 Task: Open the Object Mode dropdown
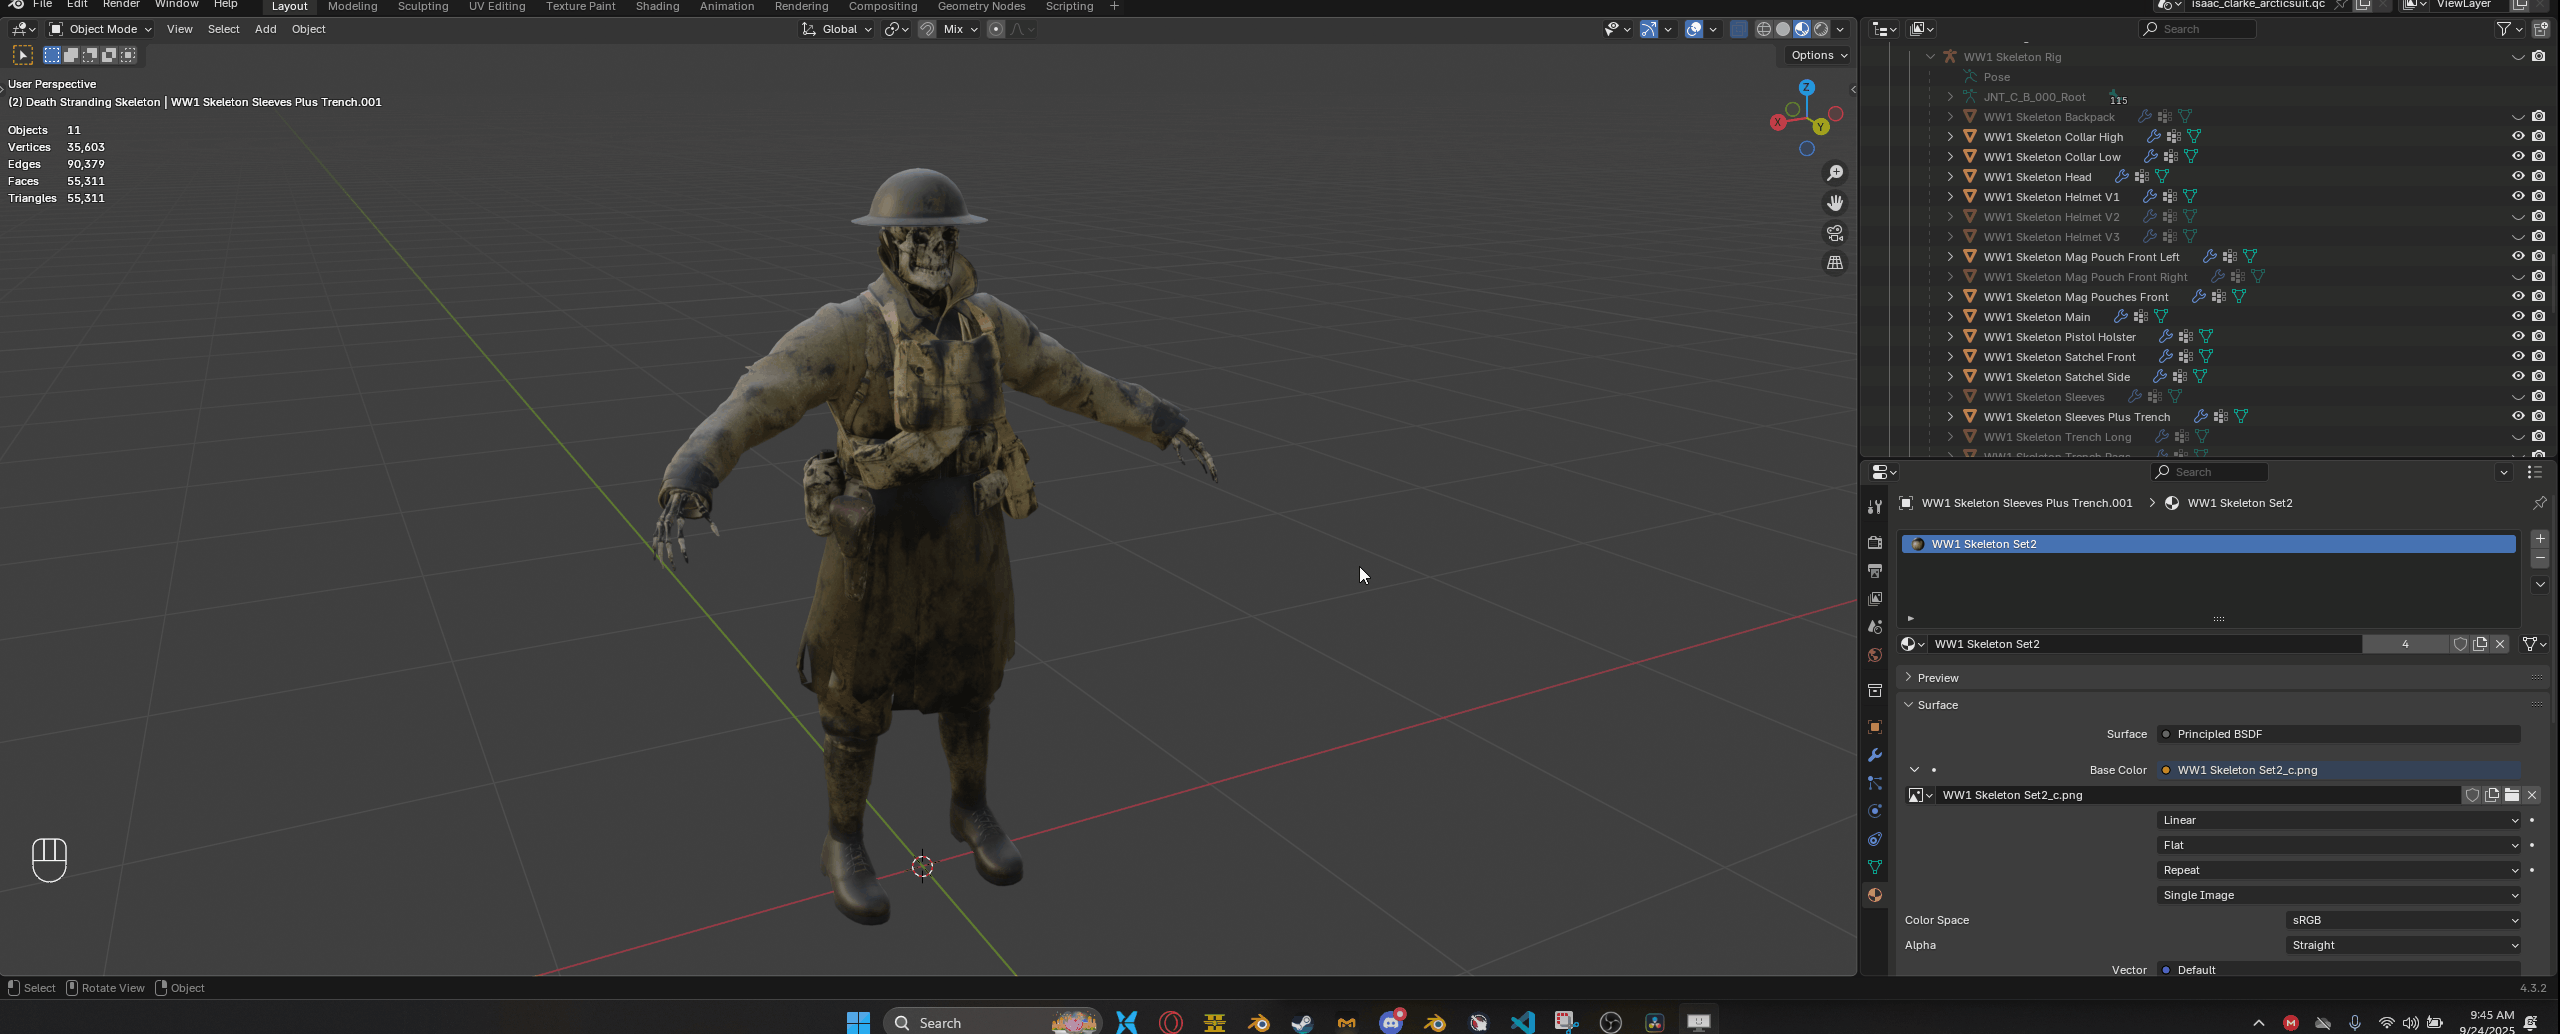[101, 29]
